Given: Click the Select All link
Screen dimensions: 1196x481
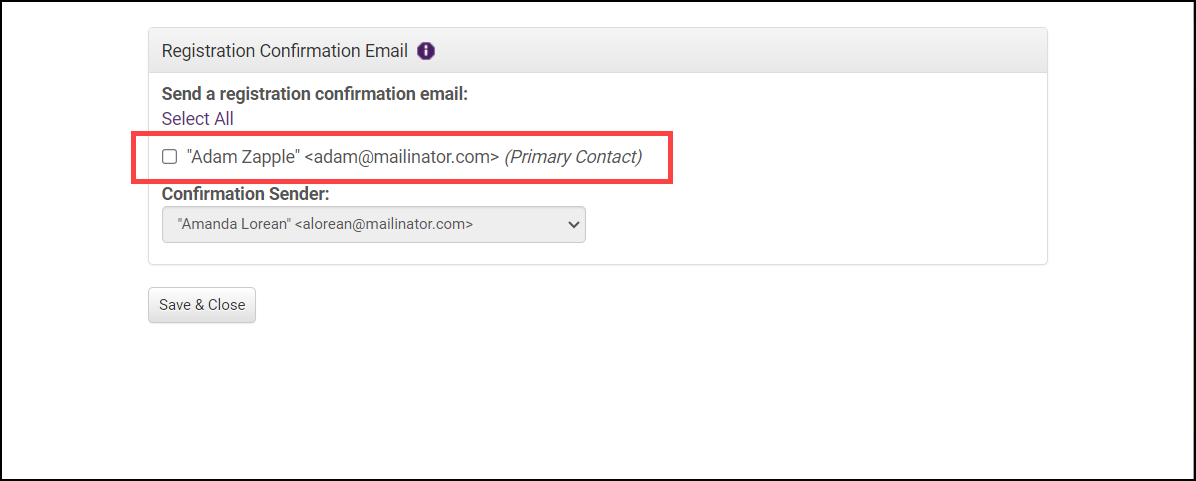Looking at the screenshot, I should coord(198,119).
